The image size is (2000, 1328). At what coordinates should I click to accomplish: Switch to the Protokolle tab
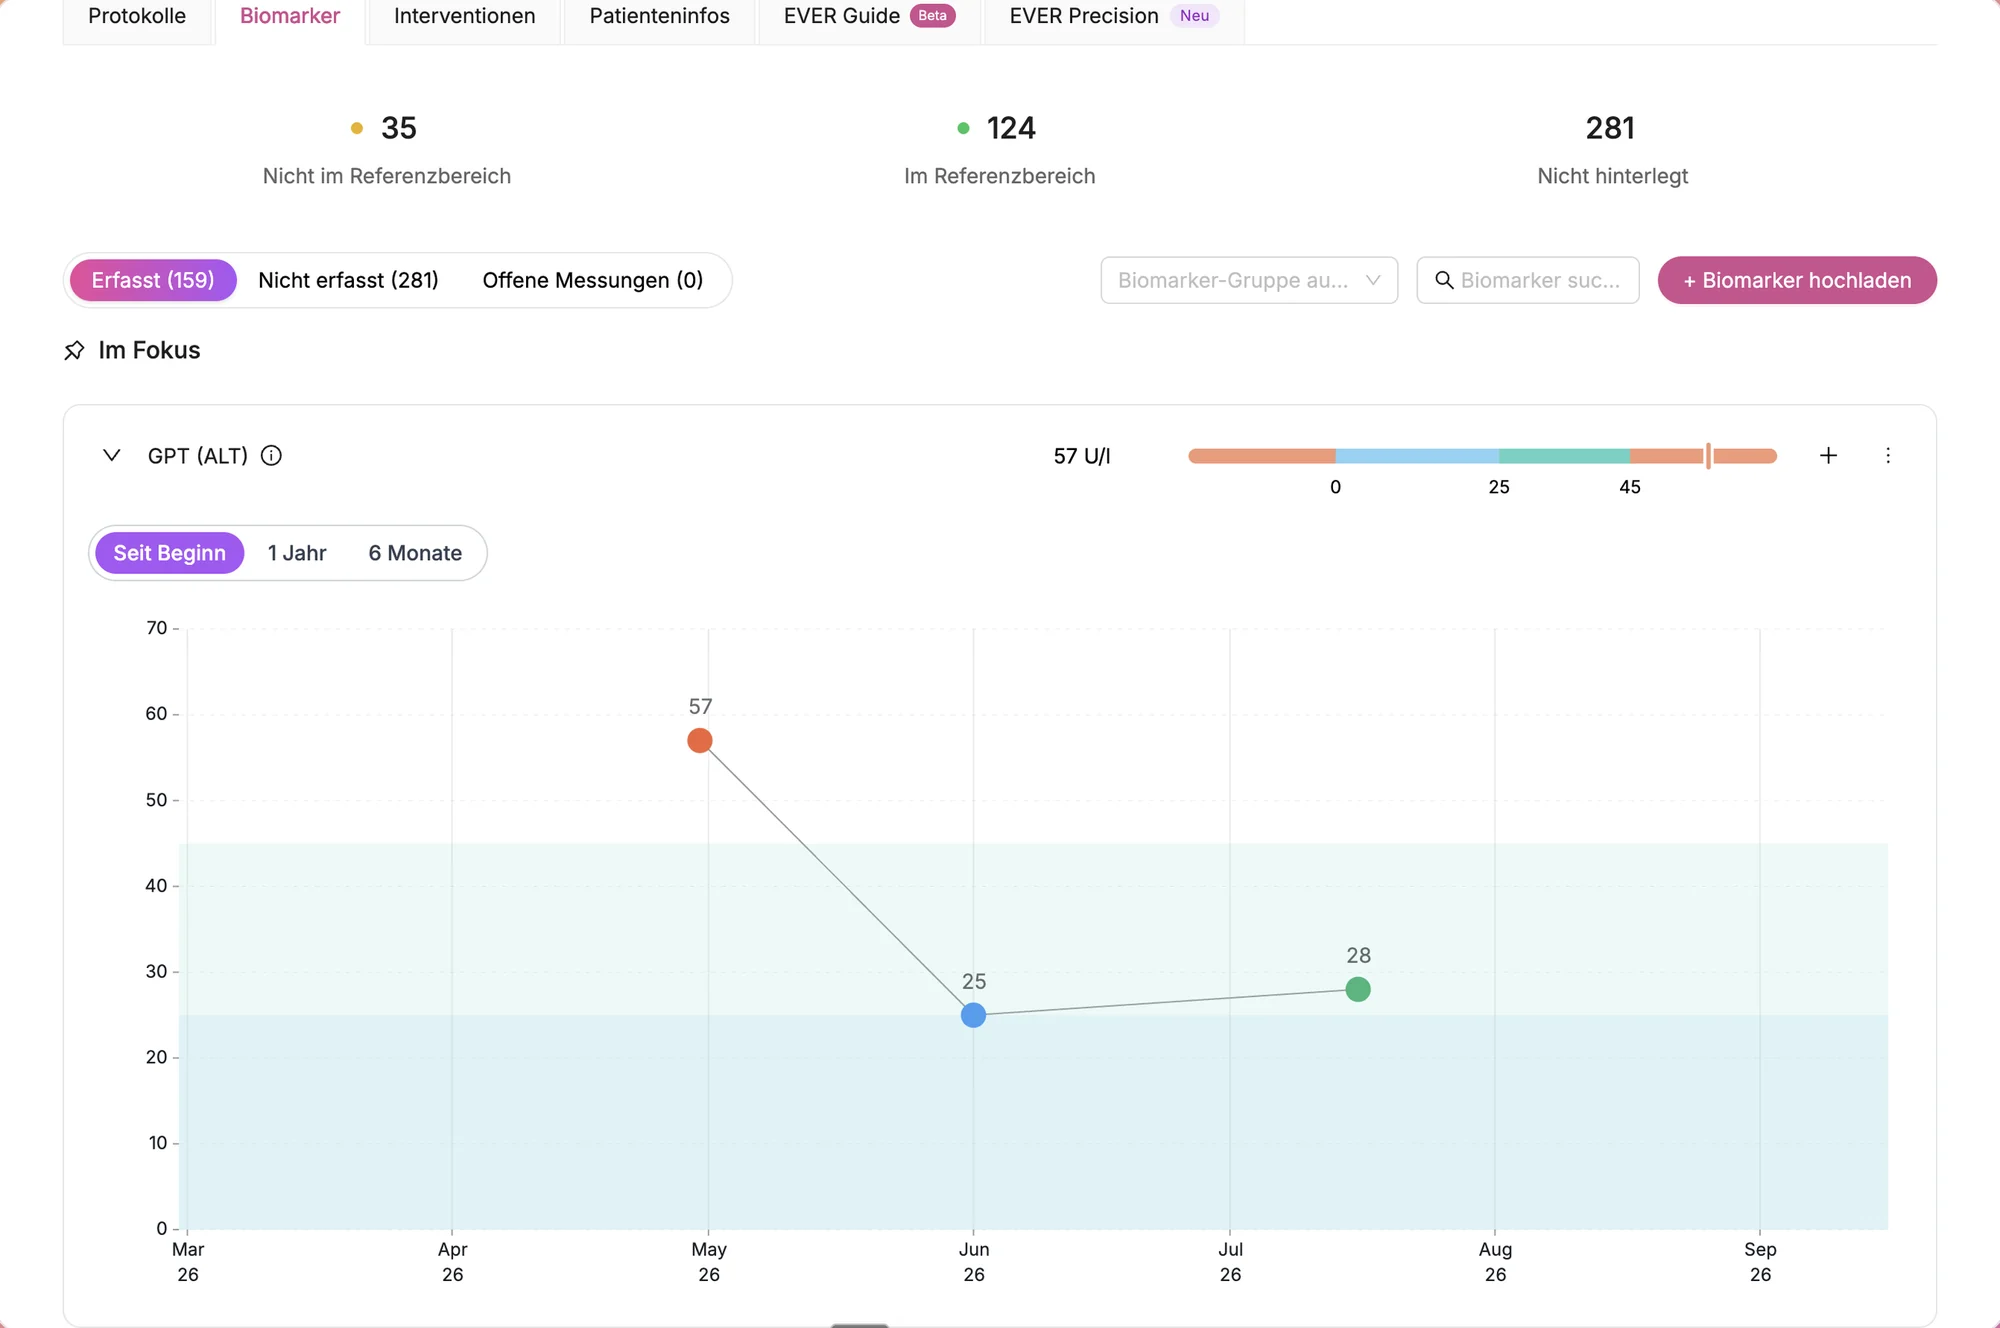pyautogui.click(x=137, y=17)
